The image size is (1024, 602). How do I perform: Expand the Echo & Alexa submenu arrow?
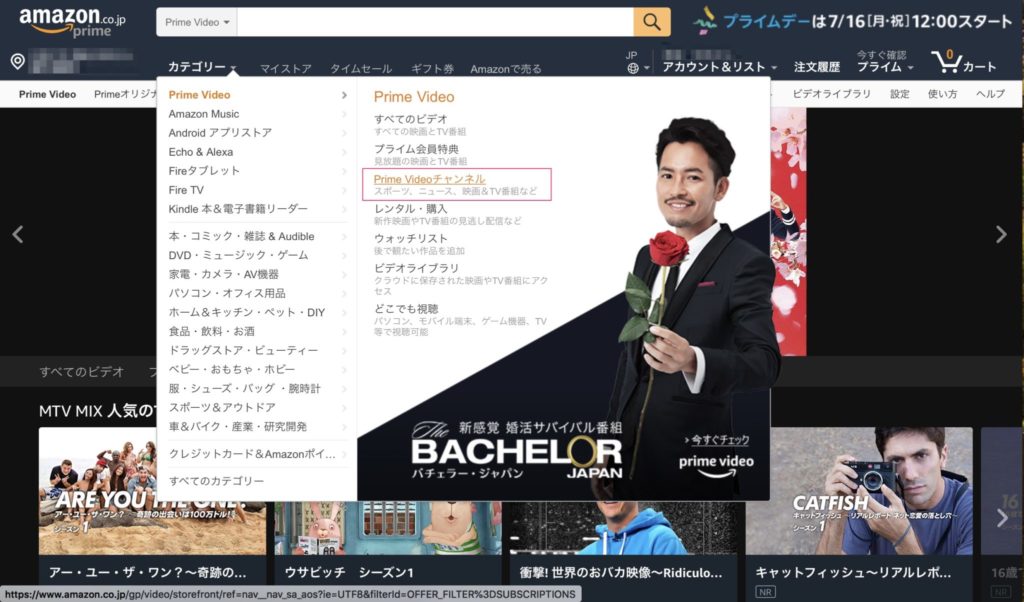[344, 152]
